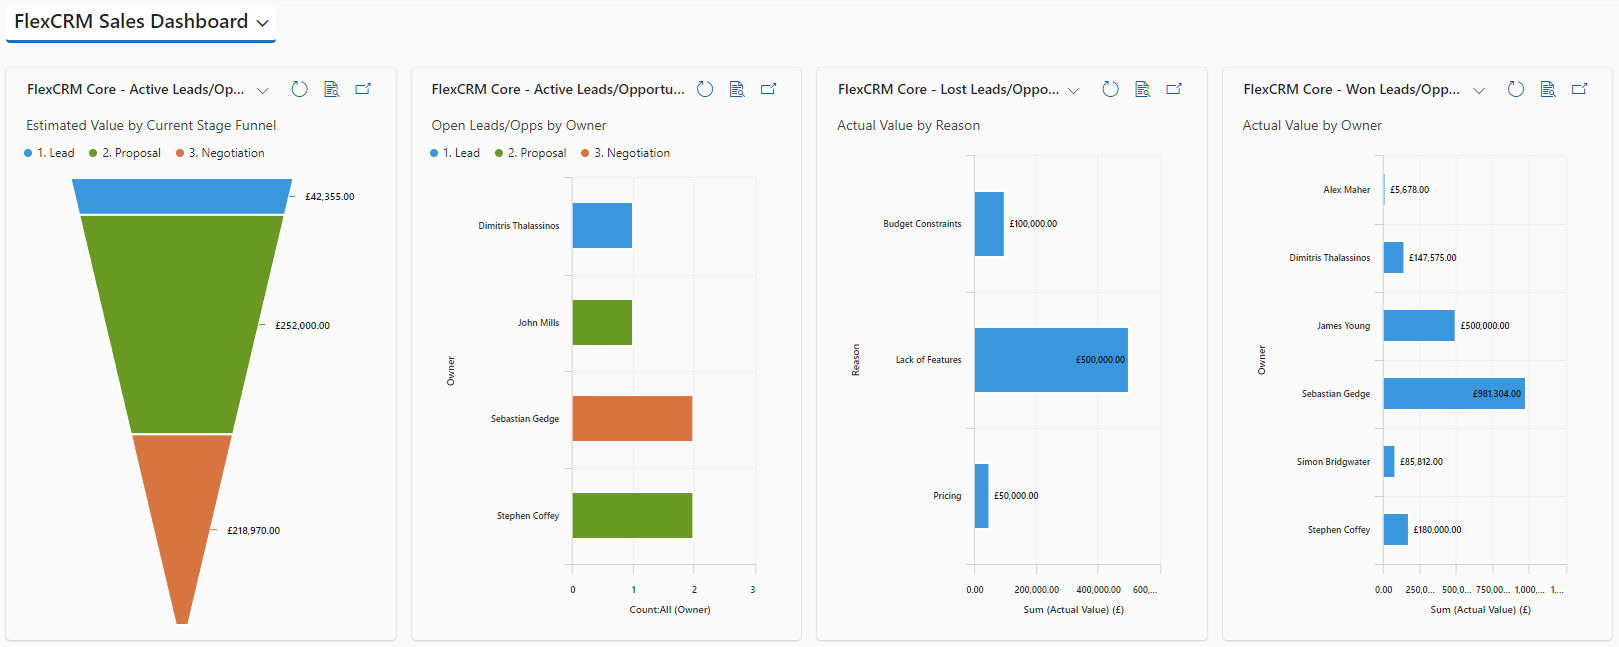Click the '£42,355.00' funnel label
1619x647 pixels.
point(330,197)
